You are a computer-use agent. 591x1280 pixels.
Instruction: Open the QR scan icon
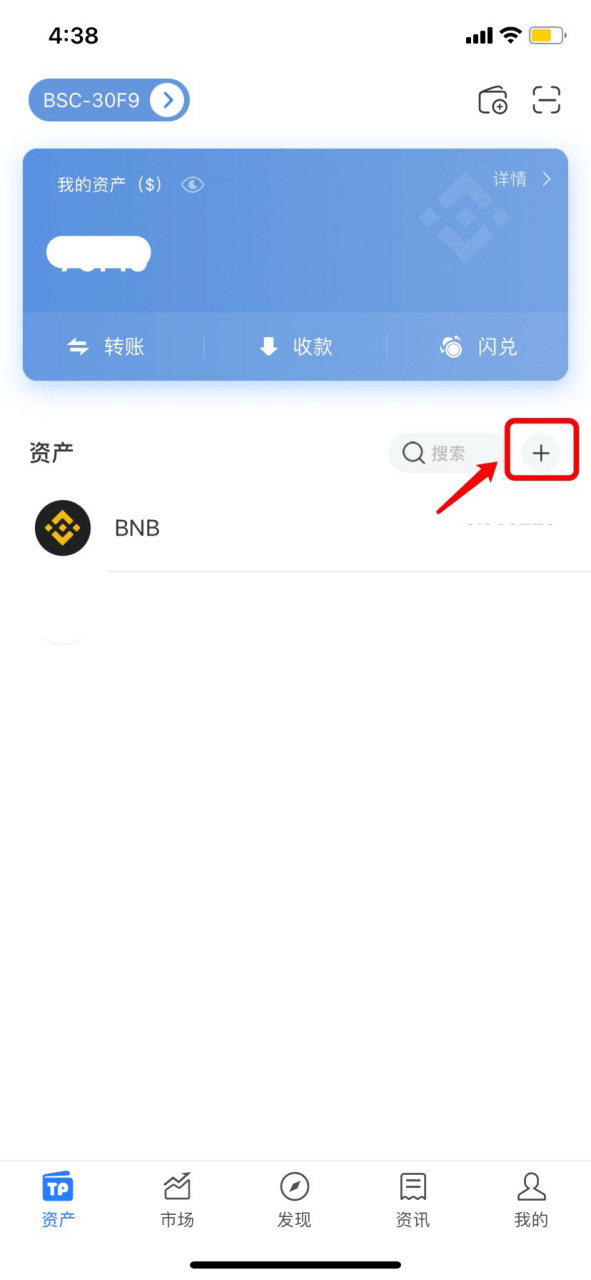[x=547, y=100]
